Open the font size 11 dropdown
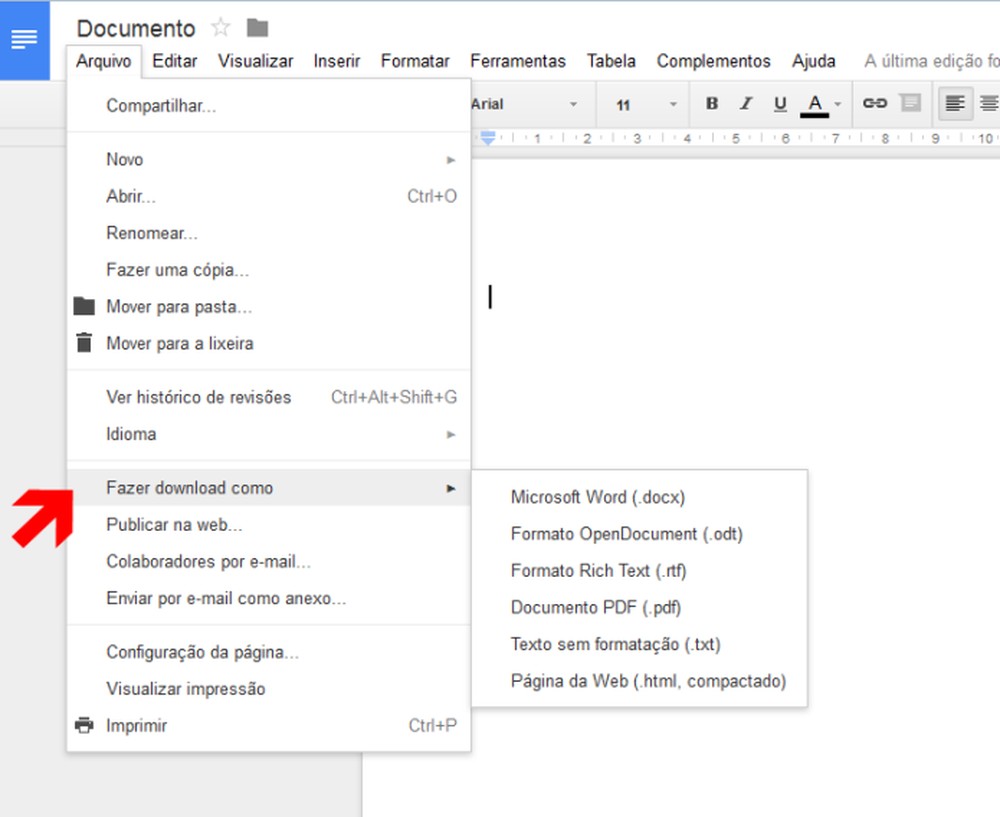 (x=642, y=103)
